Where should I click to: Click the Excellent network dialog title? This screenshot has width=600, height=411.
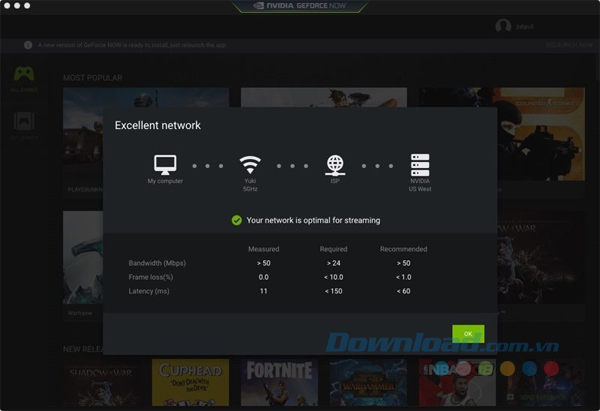coord(158,125)
